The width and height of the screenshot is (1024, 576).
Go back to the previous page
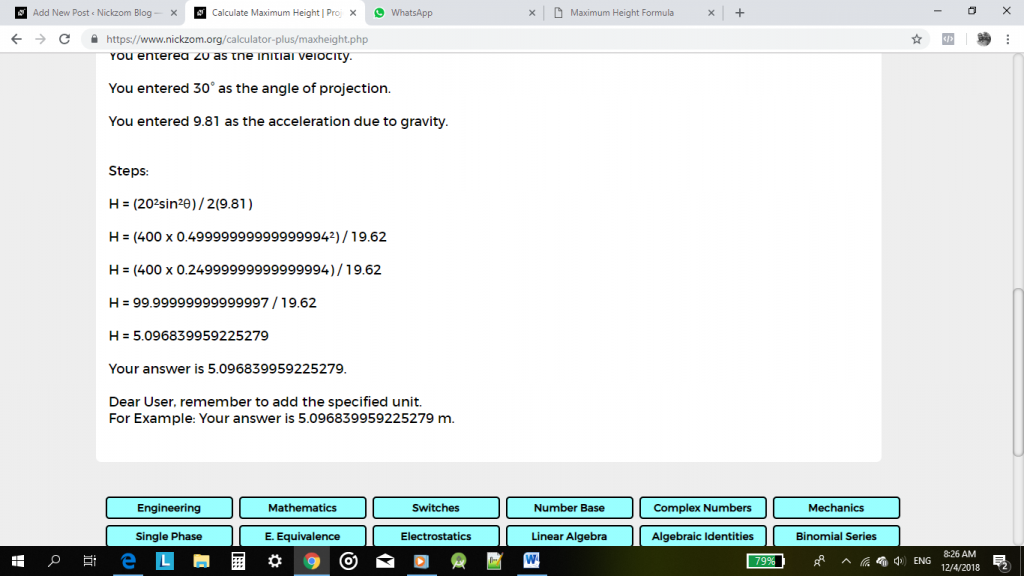tap(16, 39)
